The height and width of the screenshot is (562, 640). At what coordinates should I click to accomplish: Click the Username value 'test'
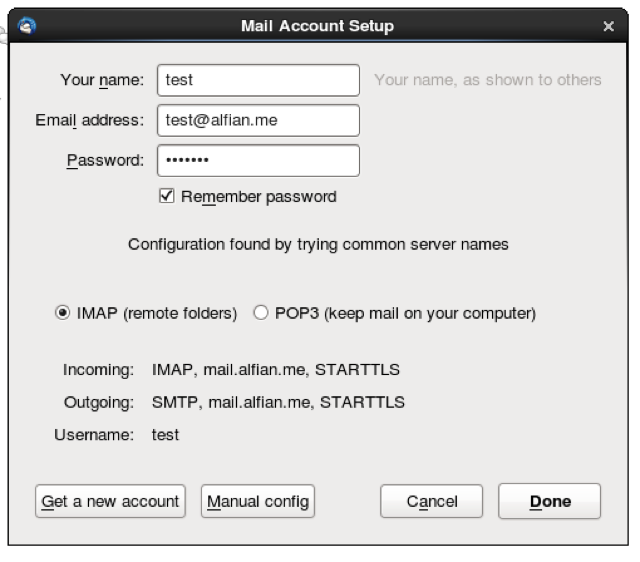click(x=165, y=435)
